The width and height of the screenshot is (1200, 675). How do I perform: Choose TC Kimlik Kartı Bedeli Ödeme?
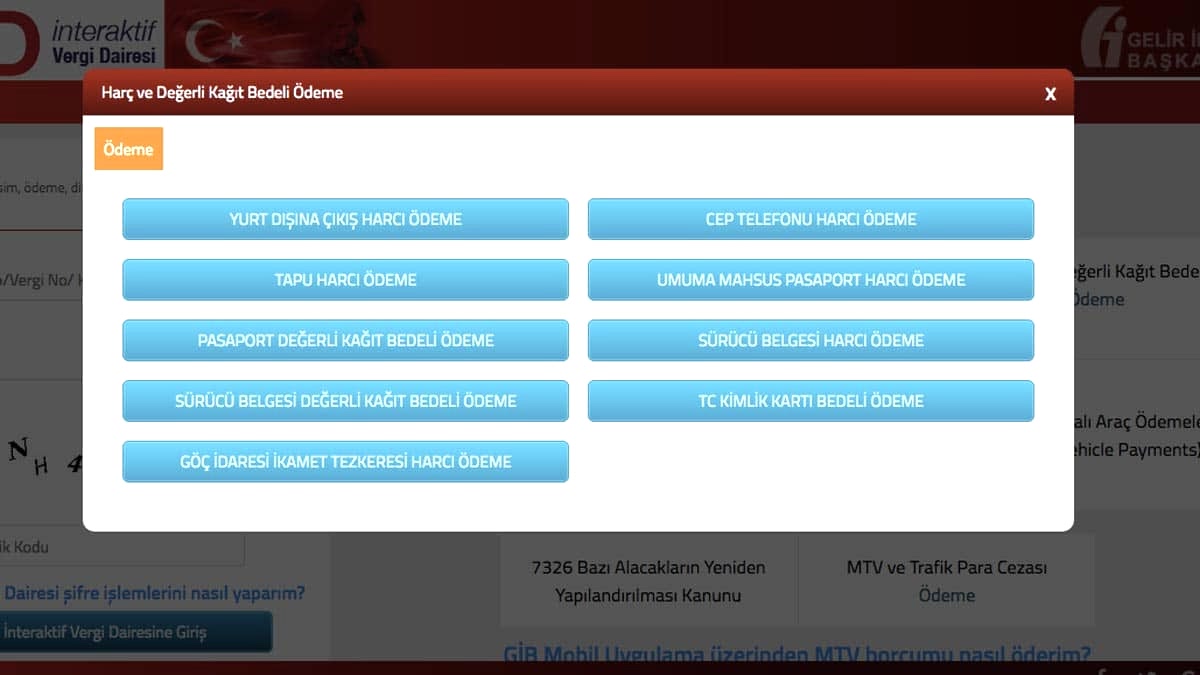(810, 401)
